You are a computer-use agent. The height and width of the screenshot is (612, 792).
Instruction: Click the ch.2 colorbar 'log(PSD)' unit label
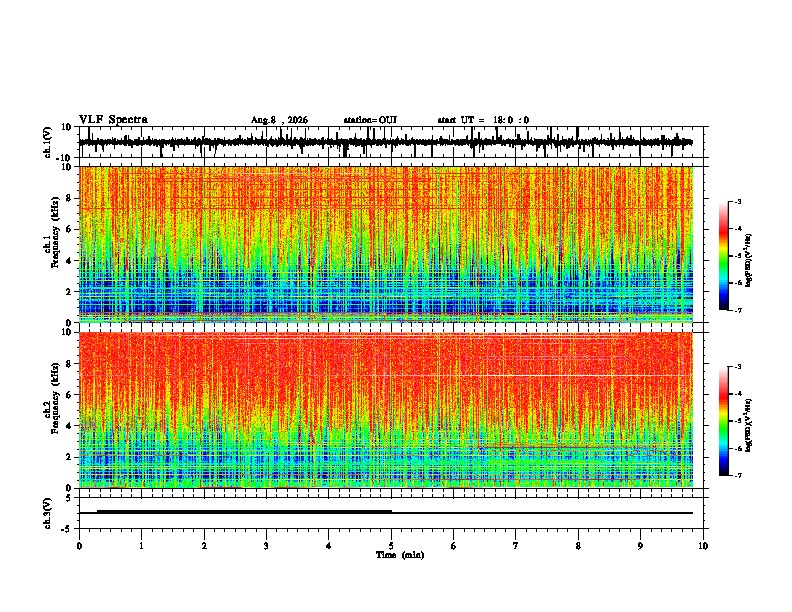point(748,425)
